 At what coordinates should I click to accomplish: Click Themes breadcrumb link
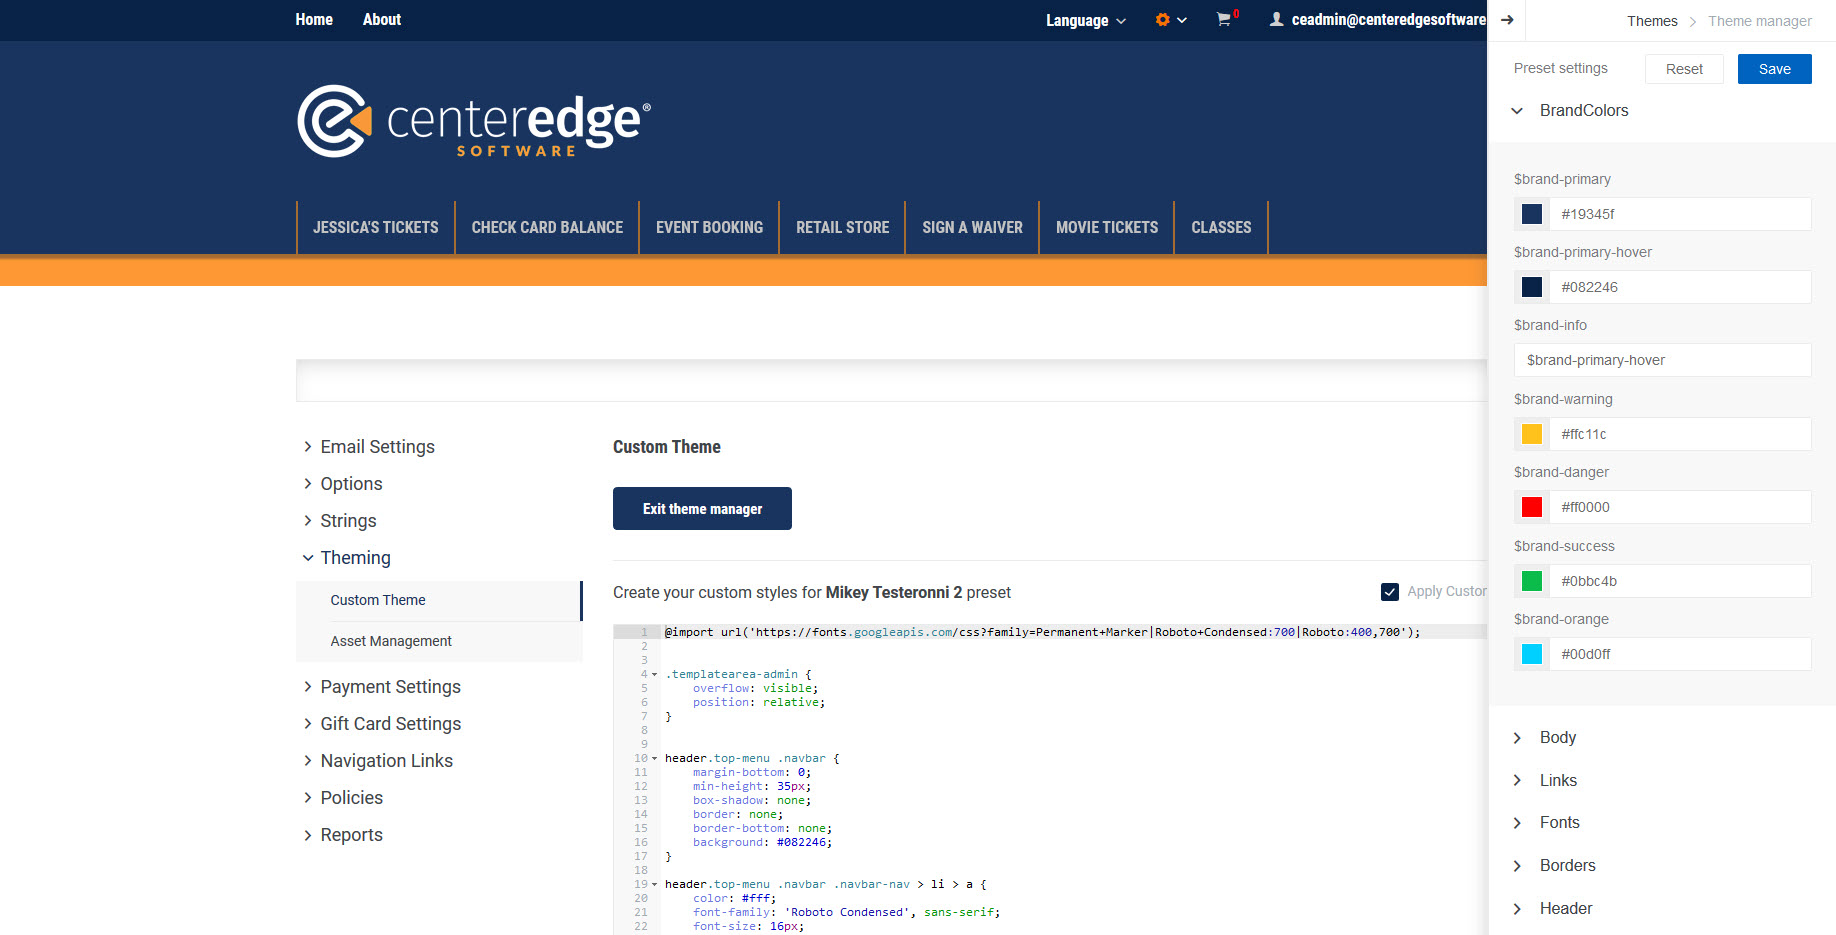point(1652,21)
